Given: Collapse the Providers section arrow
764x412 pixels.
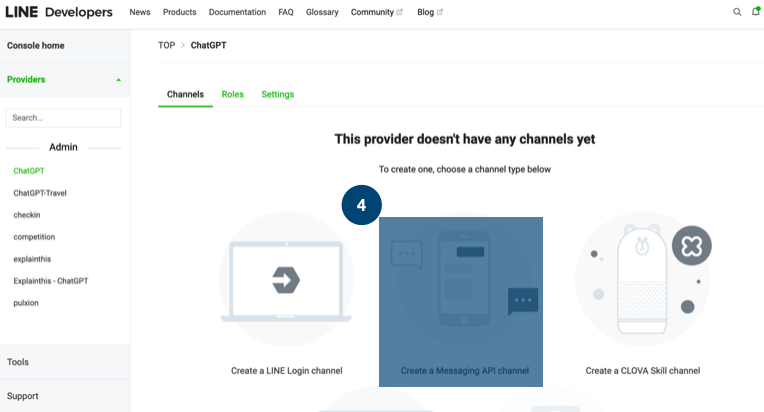Looking at the screenshot, I should (x=118, y=80).
